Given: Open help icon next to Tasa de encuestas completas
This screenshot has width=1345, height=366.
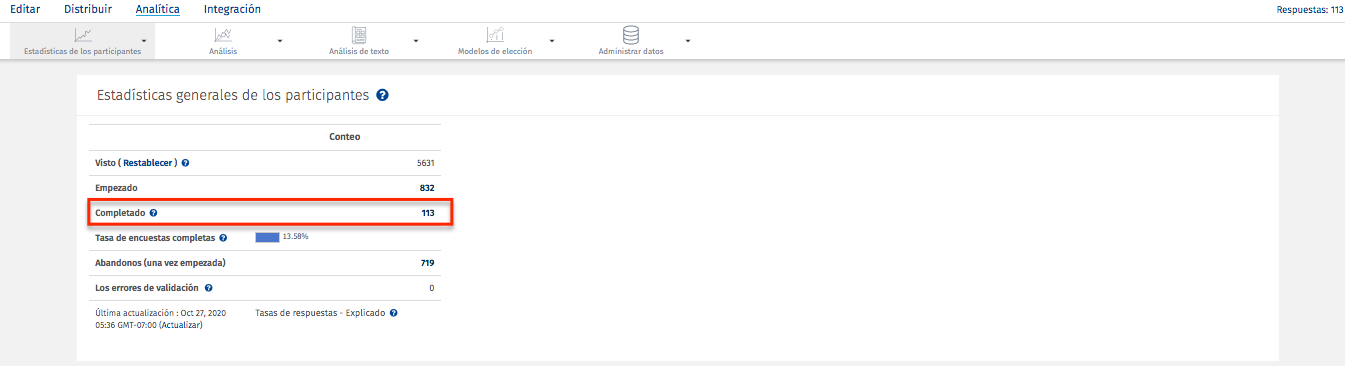Looking at the screenshot, I should point(223,238).
